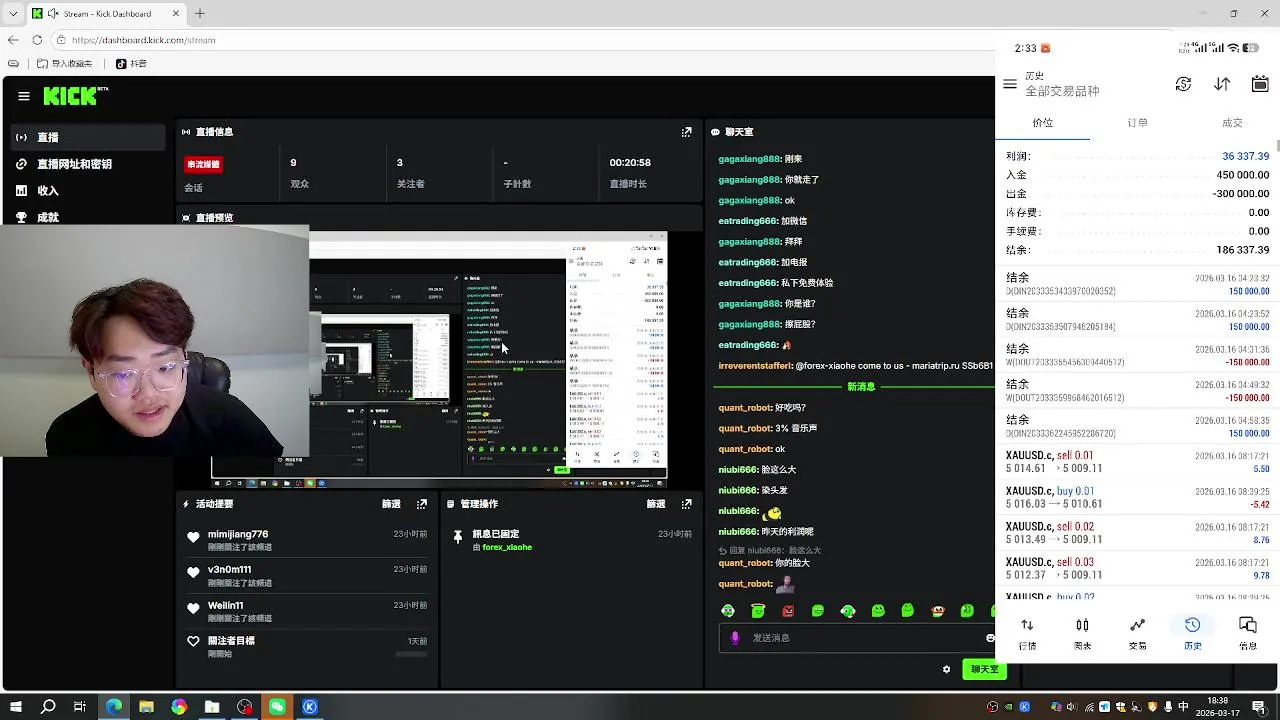Click the browser back arrow
The width and height of the screenshot is (1280, 720).
[13, 40]
